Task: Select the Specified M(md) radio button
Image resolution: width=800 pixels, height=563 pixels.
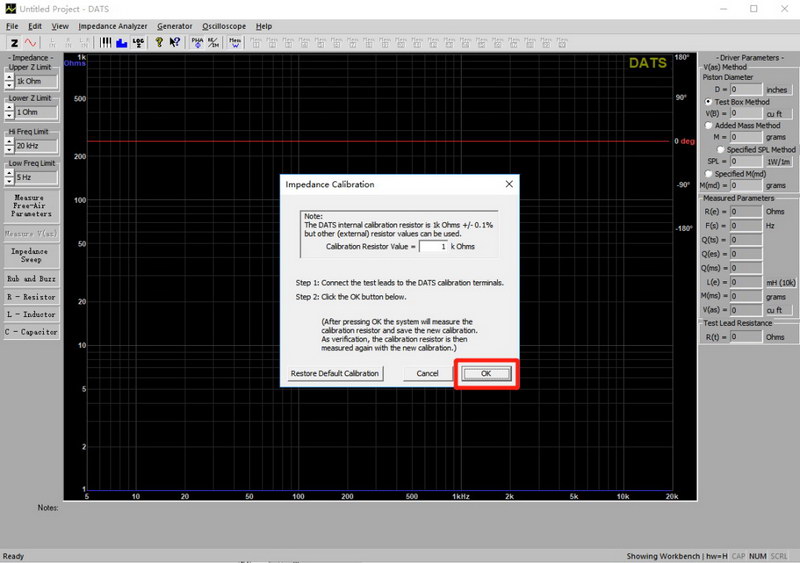Action: coord(709,174)
